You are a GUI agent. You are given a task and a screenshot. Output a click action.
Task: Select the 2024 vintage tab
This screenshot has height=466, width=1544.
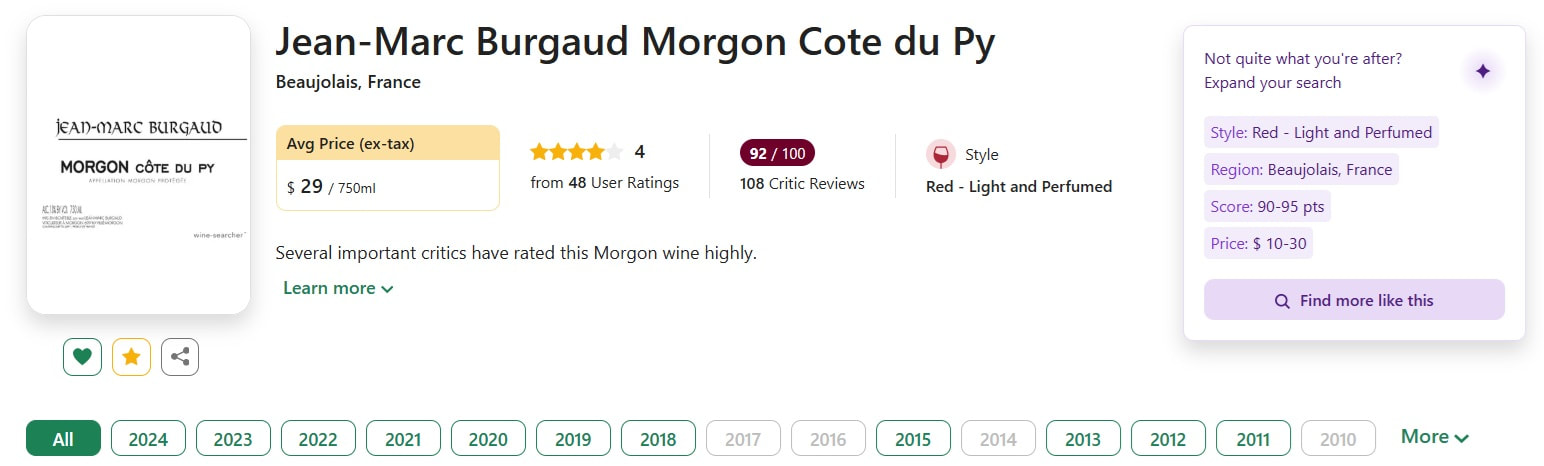[148, 439]
